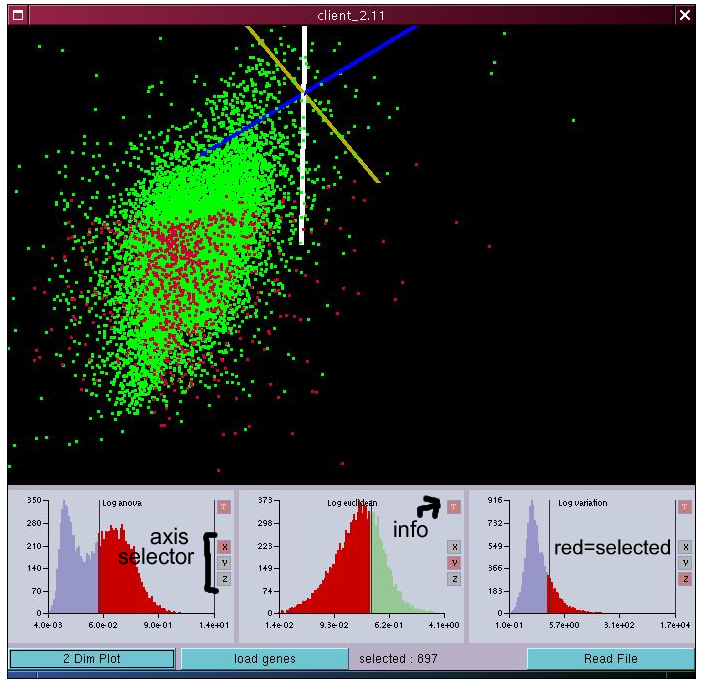Click the info button on Log euclidean histogram
Screen dimensions: 715x694
pyautogui.click(x=454, y=507)
